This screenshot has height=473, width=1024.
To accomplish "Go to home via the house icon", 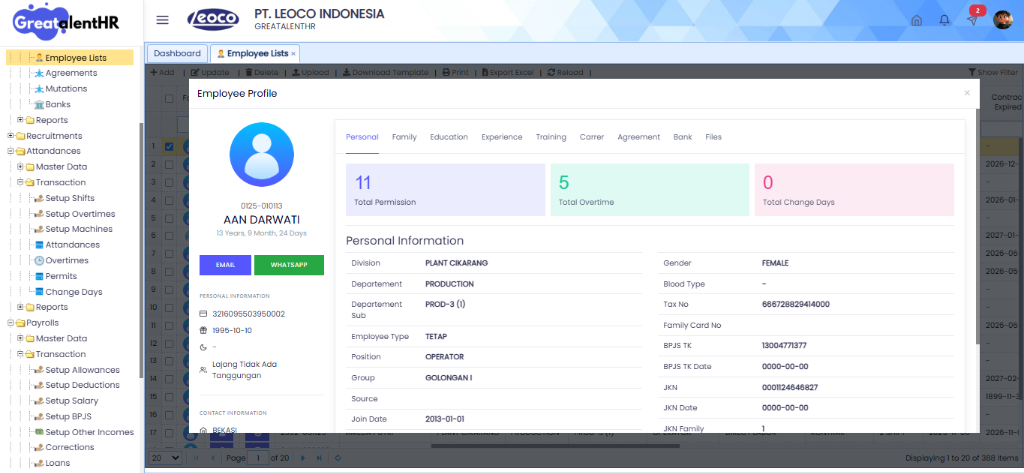I will point(916,20).
